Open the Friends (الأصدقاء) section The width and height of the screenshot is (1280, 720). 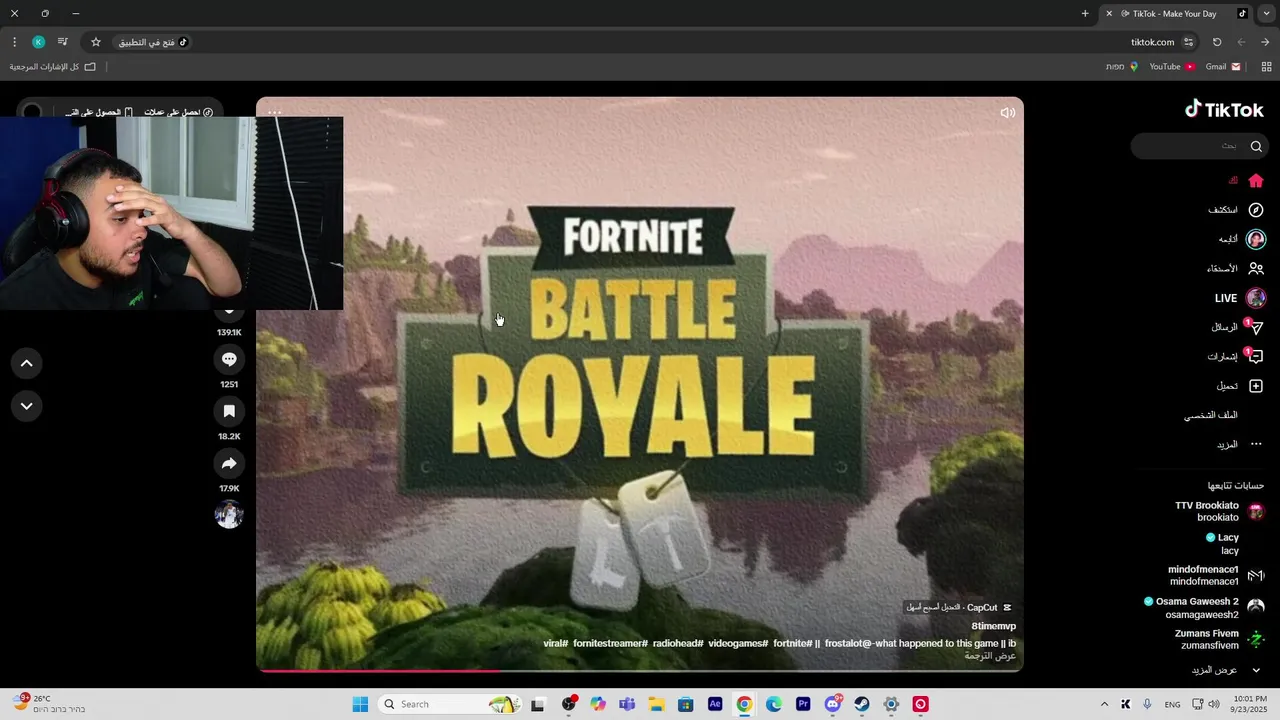(1236, 268)
